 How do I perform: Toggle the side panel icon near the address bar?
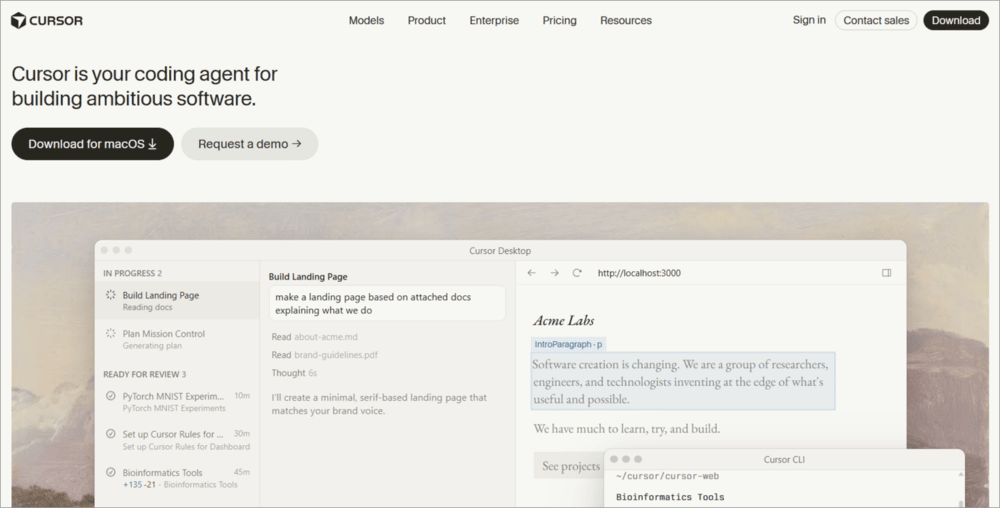click(886, 273)
